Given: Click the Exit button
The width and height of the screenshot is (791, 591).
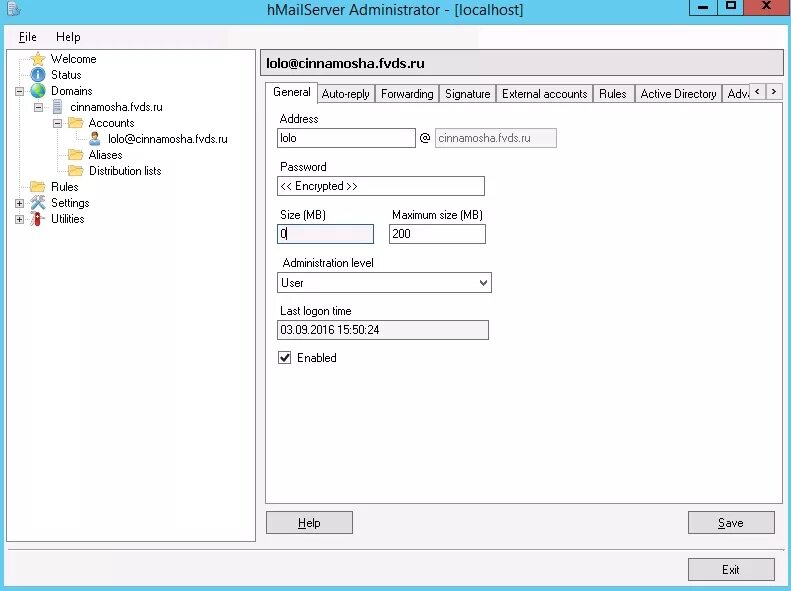Looking at the screenshot, I should [731, 569].
